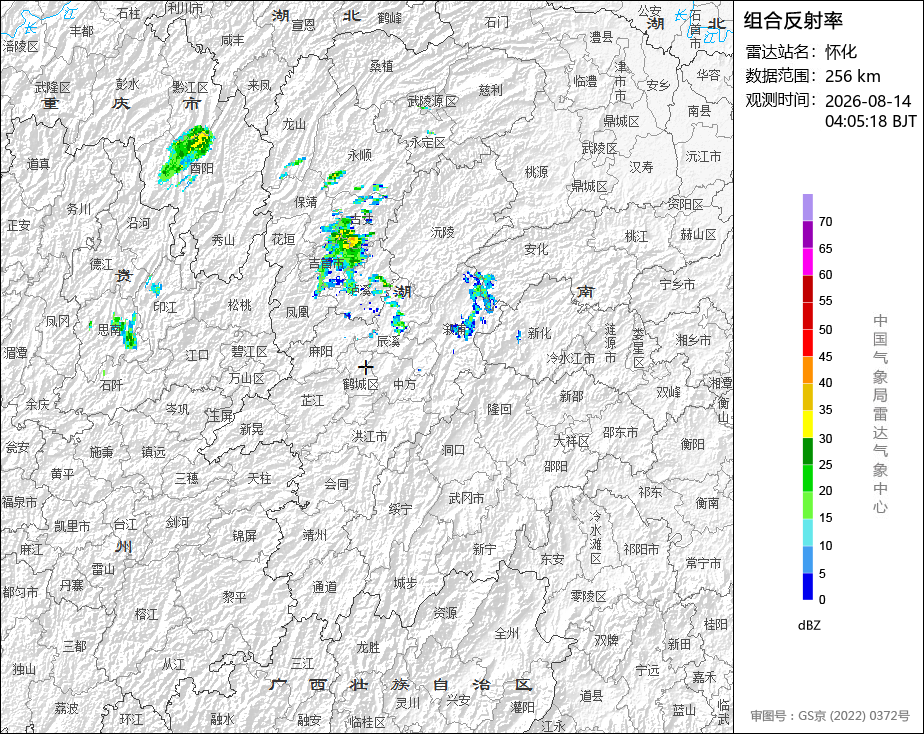Select the orange 40-45 dBZ legend swatch
The image size is (924, 734).
pyautogui.click(x=807, y=370)
